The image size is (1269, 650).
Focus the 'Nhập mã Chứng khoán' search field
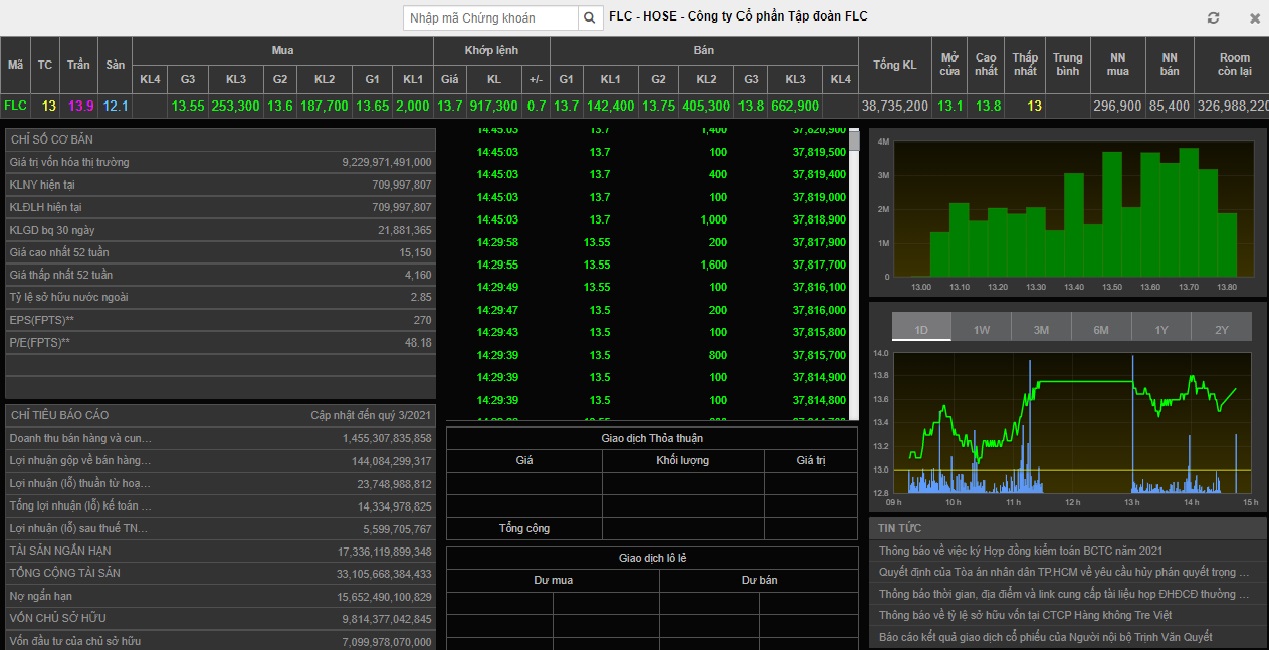pos(491,18)
